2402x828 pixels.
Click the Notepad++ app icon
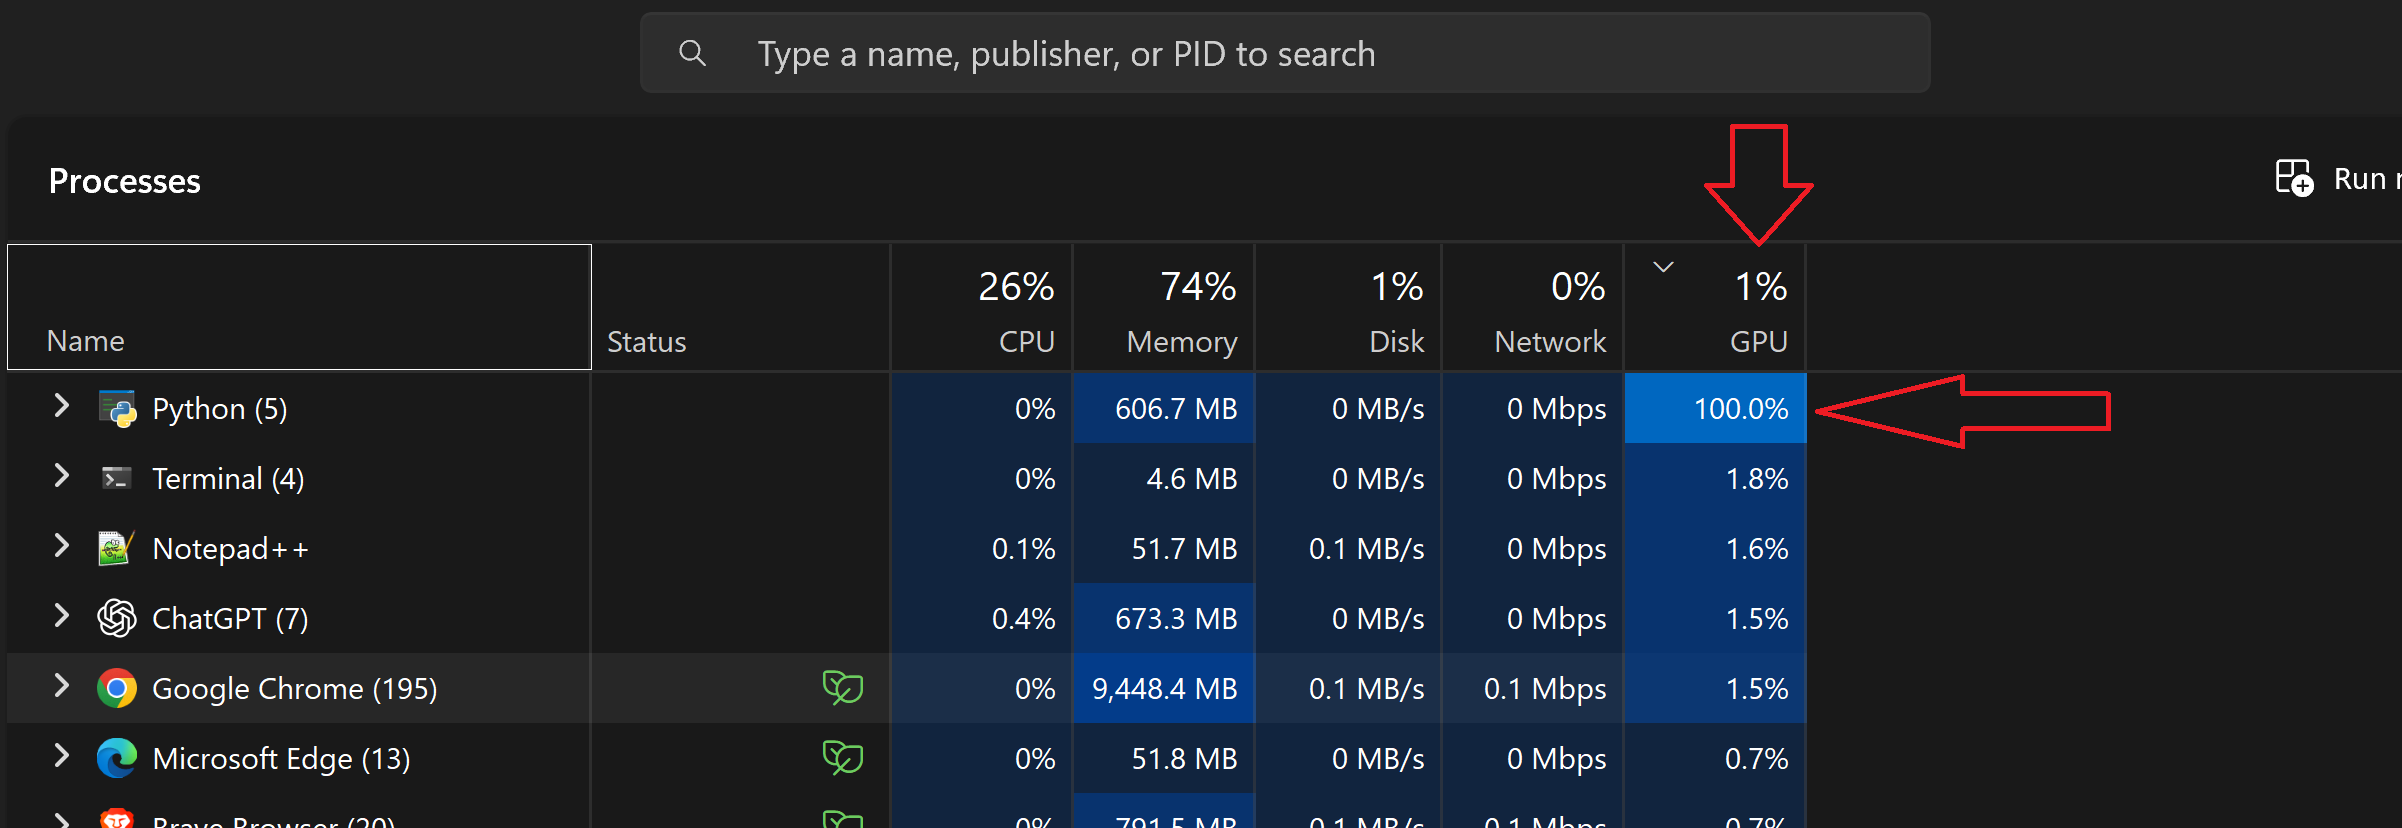[116, 548]
